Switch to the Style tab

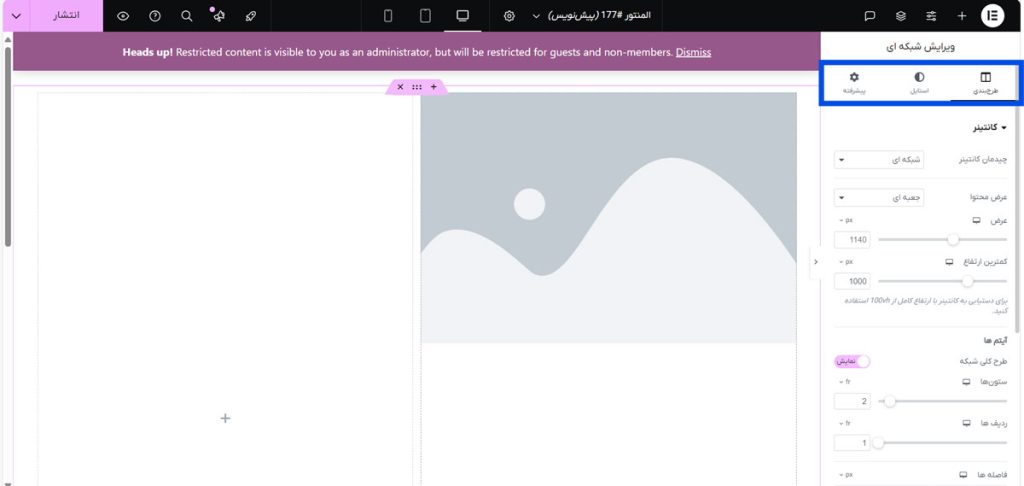coord(919,83)
